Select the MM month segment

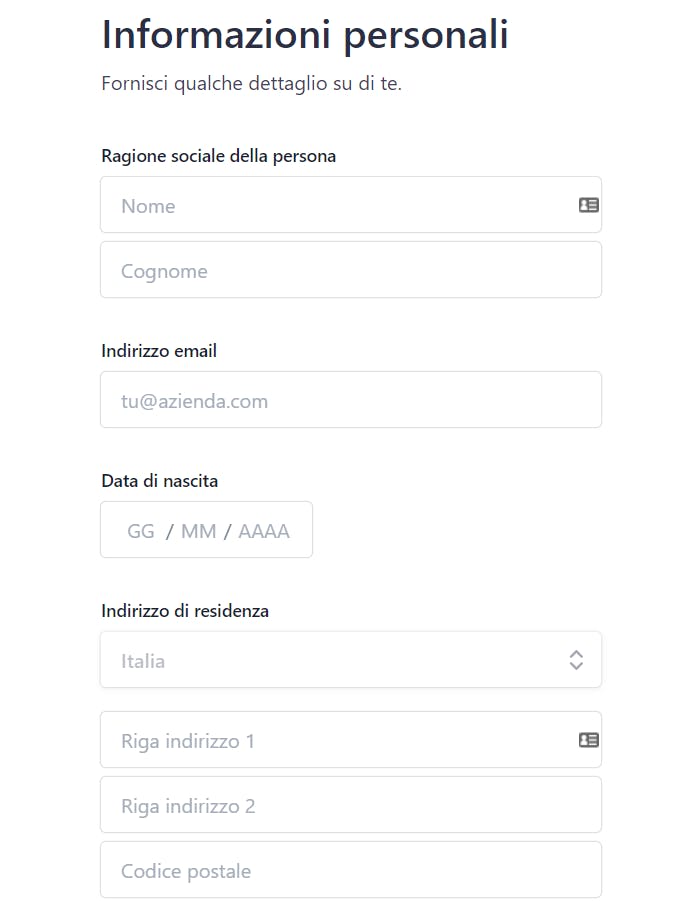pos(199,531)
